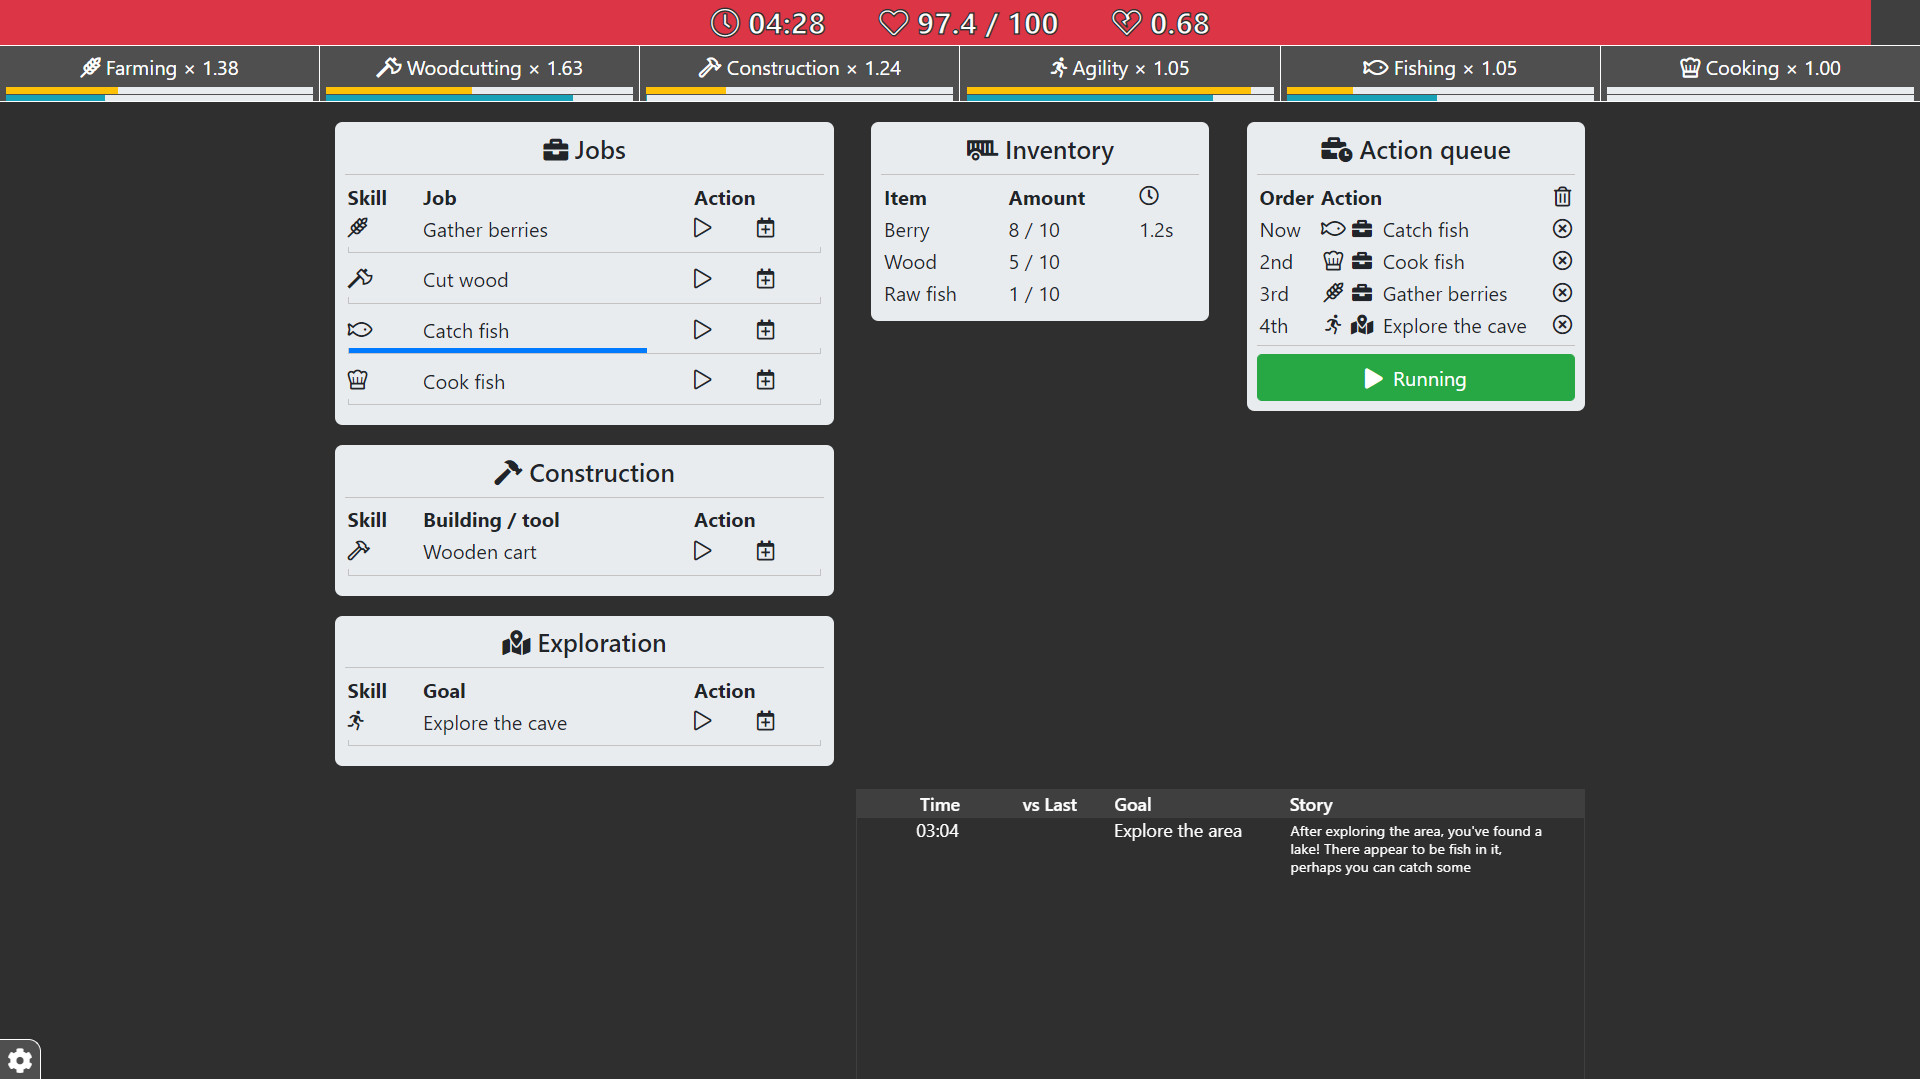Click the clock icon in the Inventory header
The height and width of the screenshot is (1079, 1920).
pos(1149,196)
